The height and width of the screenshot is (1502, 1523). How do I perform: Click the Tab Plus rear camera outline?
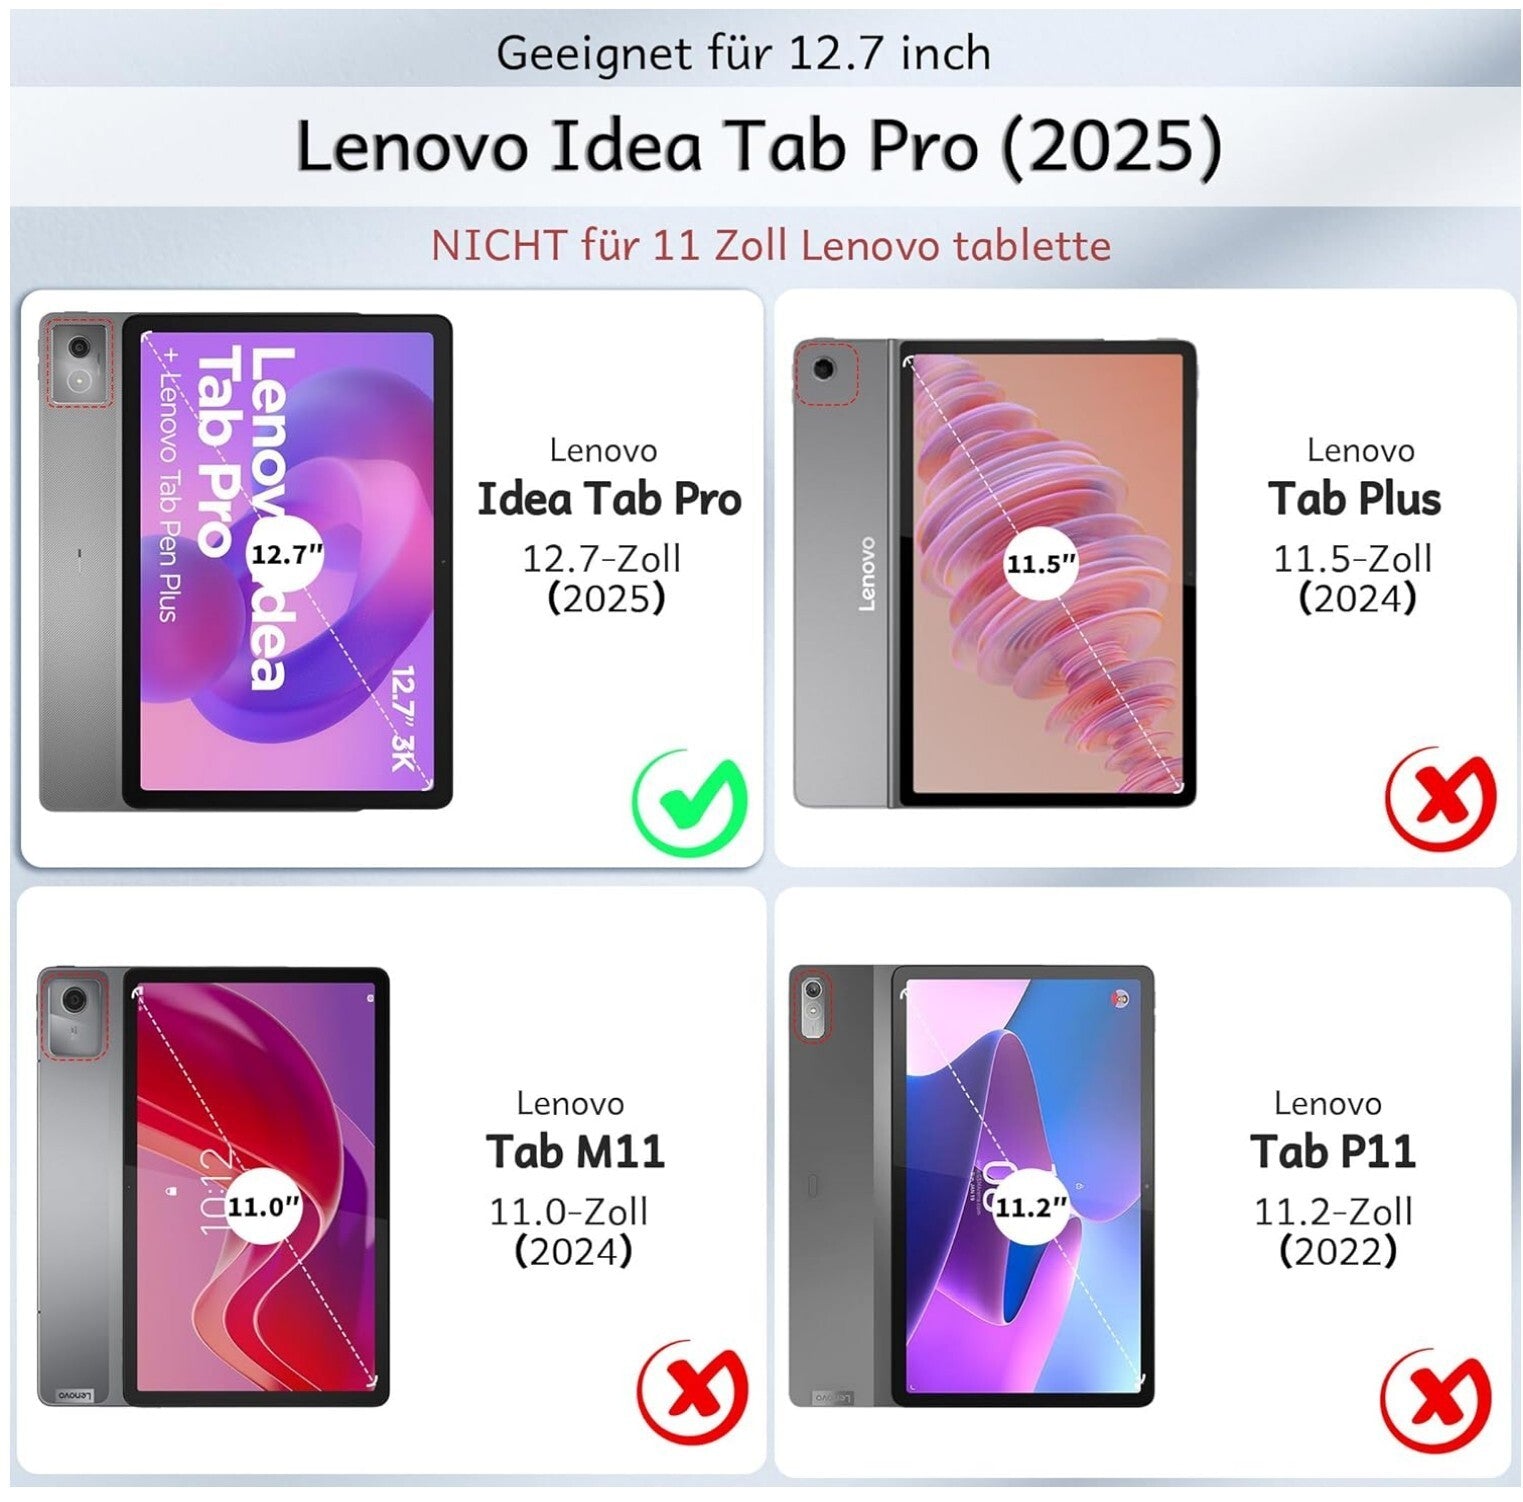point(826,373)
